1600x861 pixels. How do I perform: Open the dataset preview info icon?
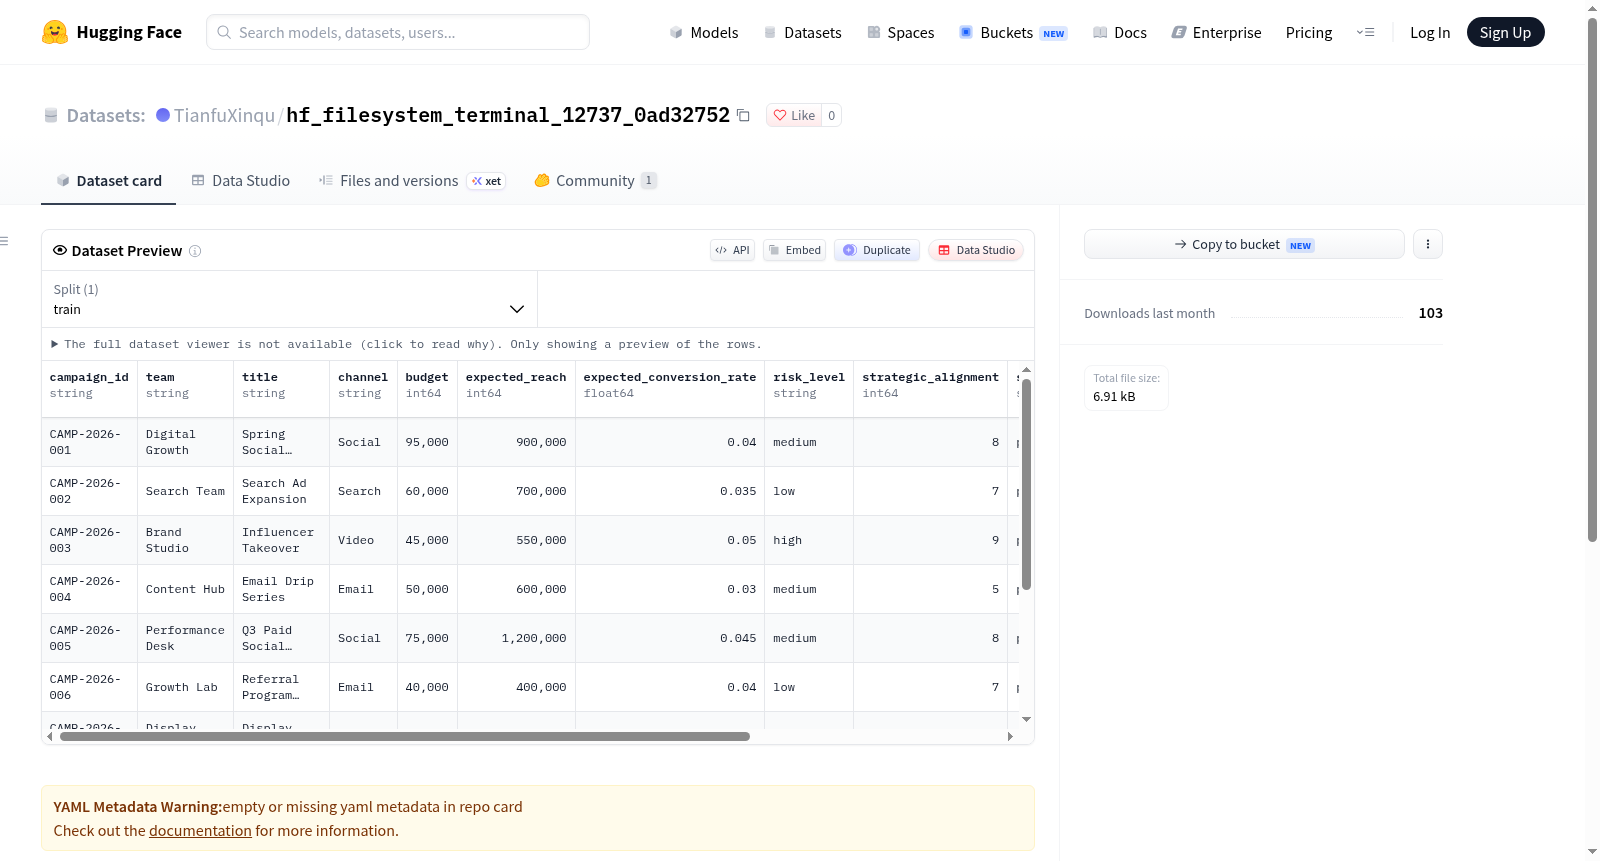(x=195, y=251)
